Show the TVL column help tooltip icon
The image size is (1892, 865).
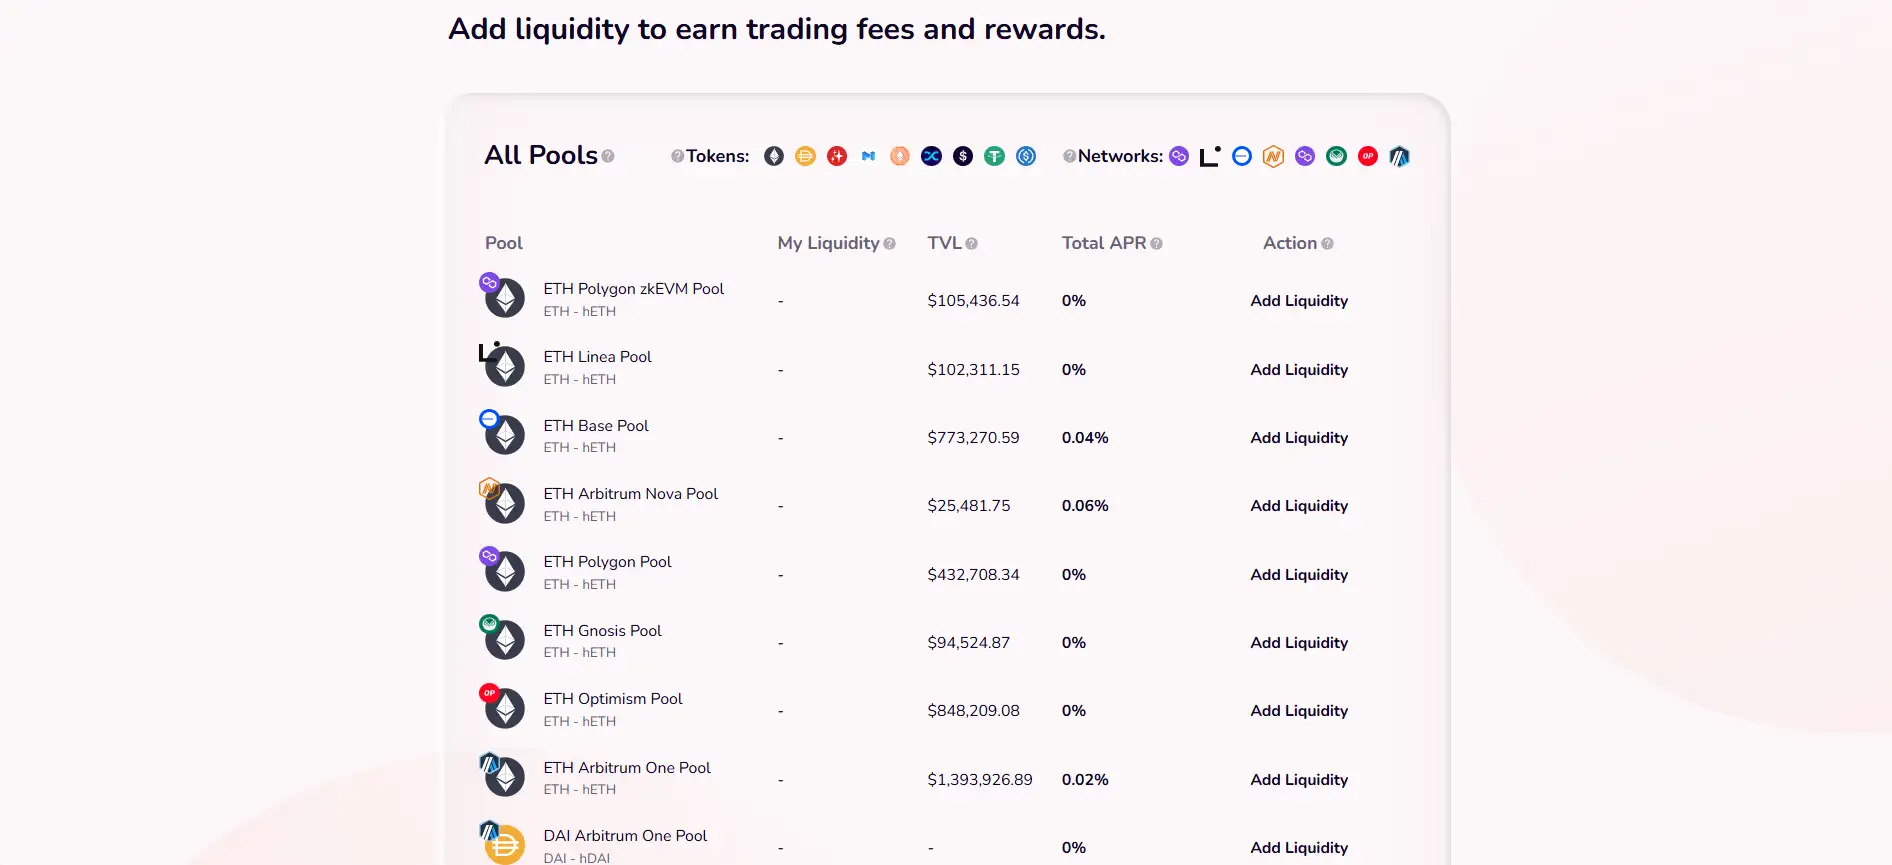(x=972, y=244)
